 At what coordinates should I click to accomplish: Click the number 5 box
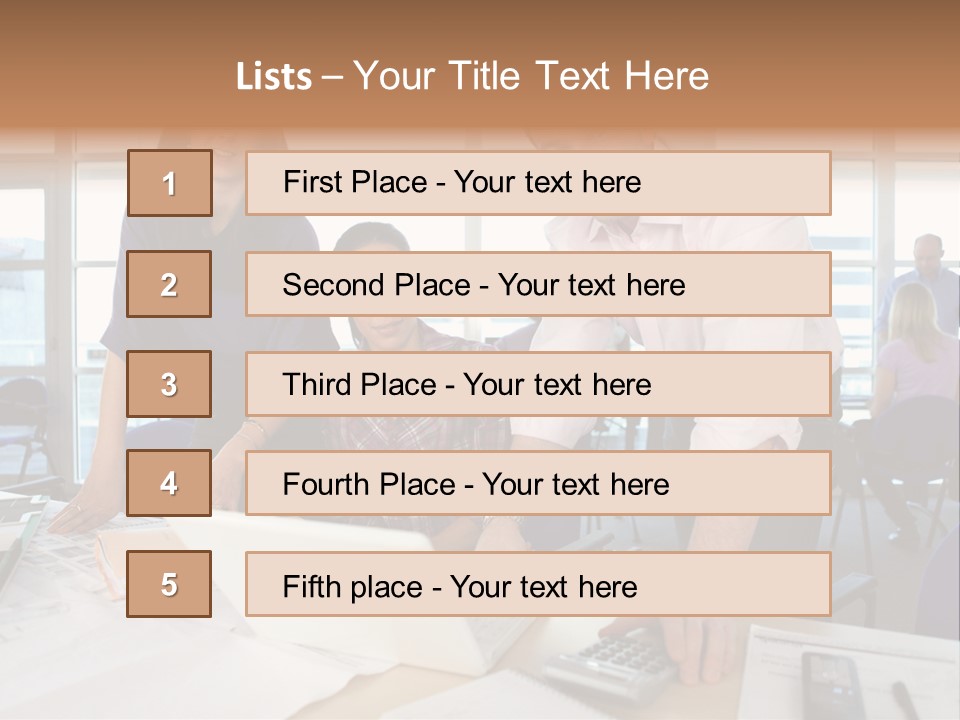tap(169, 584)
